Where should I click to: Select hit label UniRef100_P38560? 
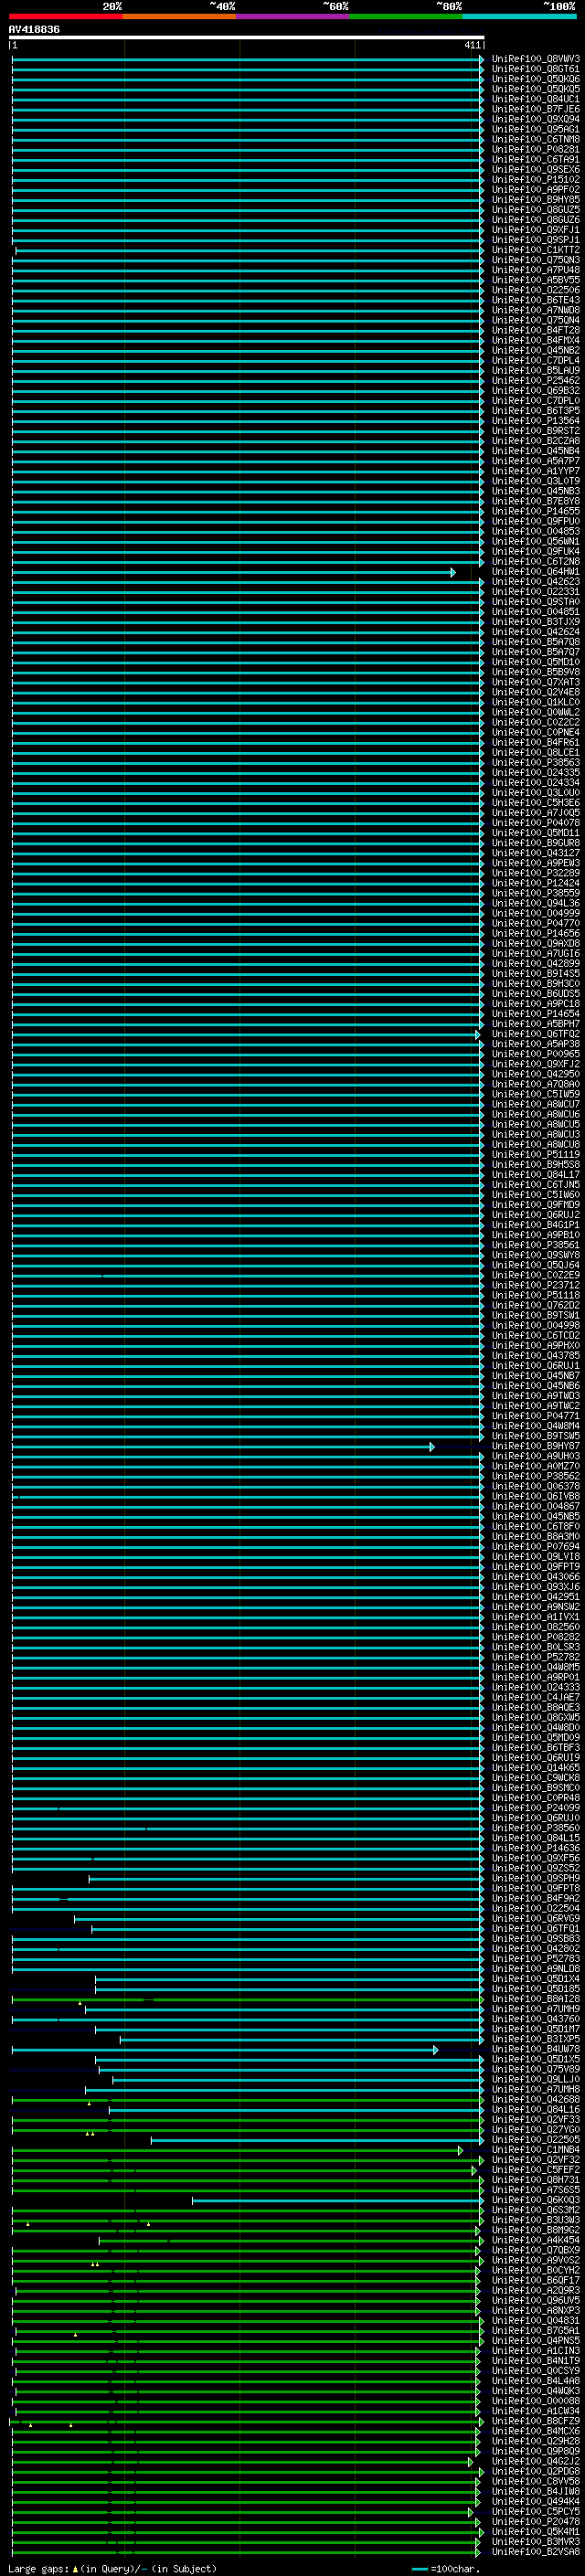pos(536,1828)
